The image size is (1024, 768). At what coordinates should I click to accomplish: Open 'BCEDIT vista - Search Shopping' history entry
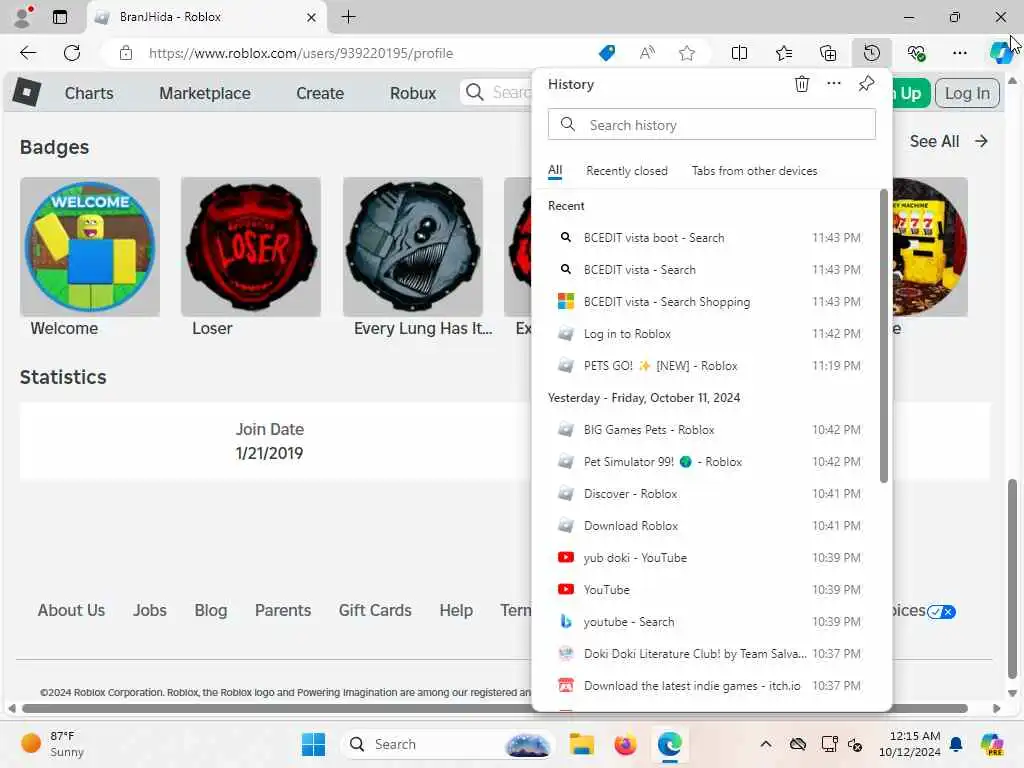(710, 302)
